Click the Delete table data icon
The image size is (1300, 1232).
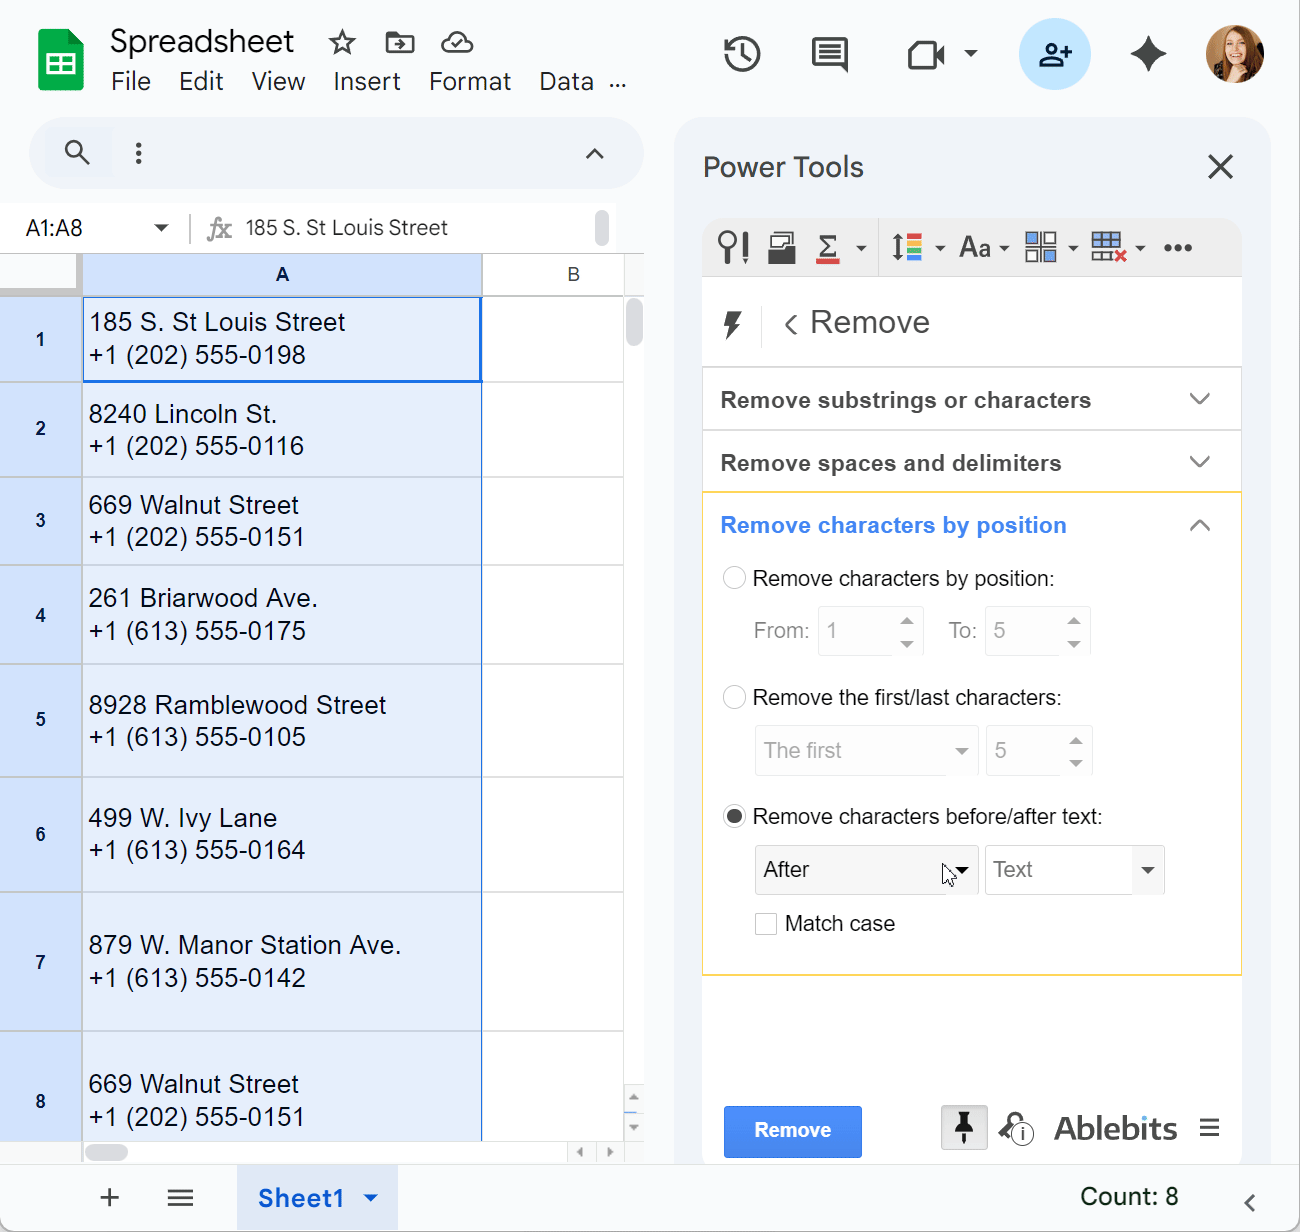[x=1110, y=247]
